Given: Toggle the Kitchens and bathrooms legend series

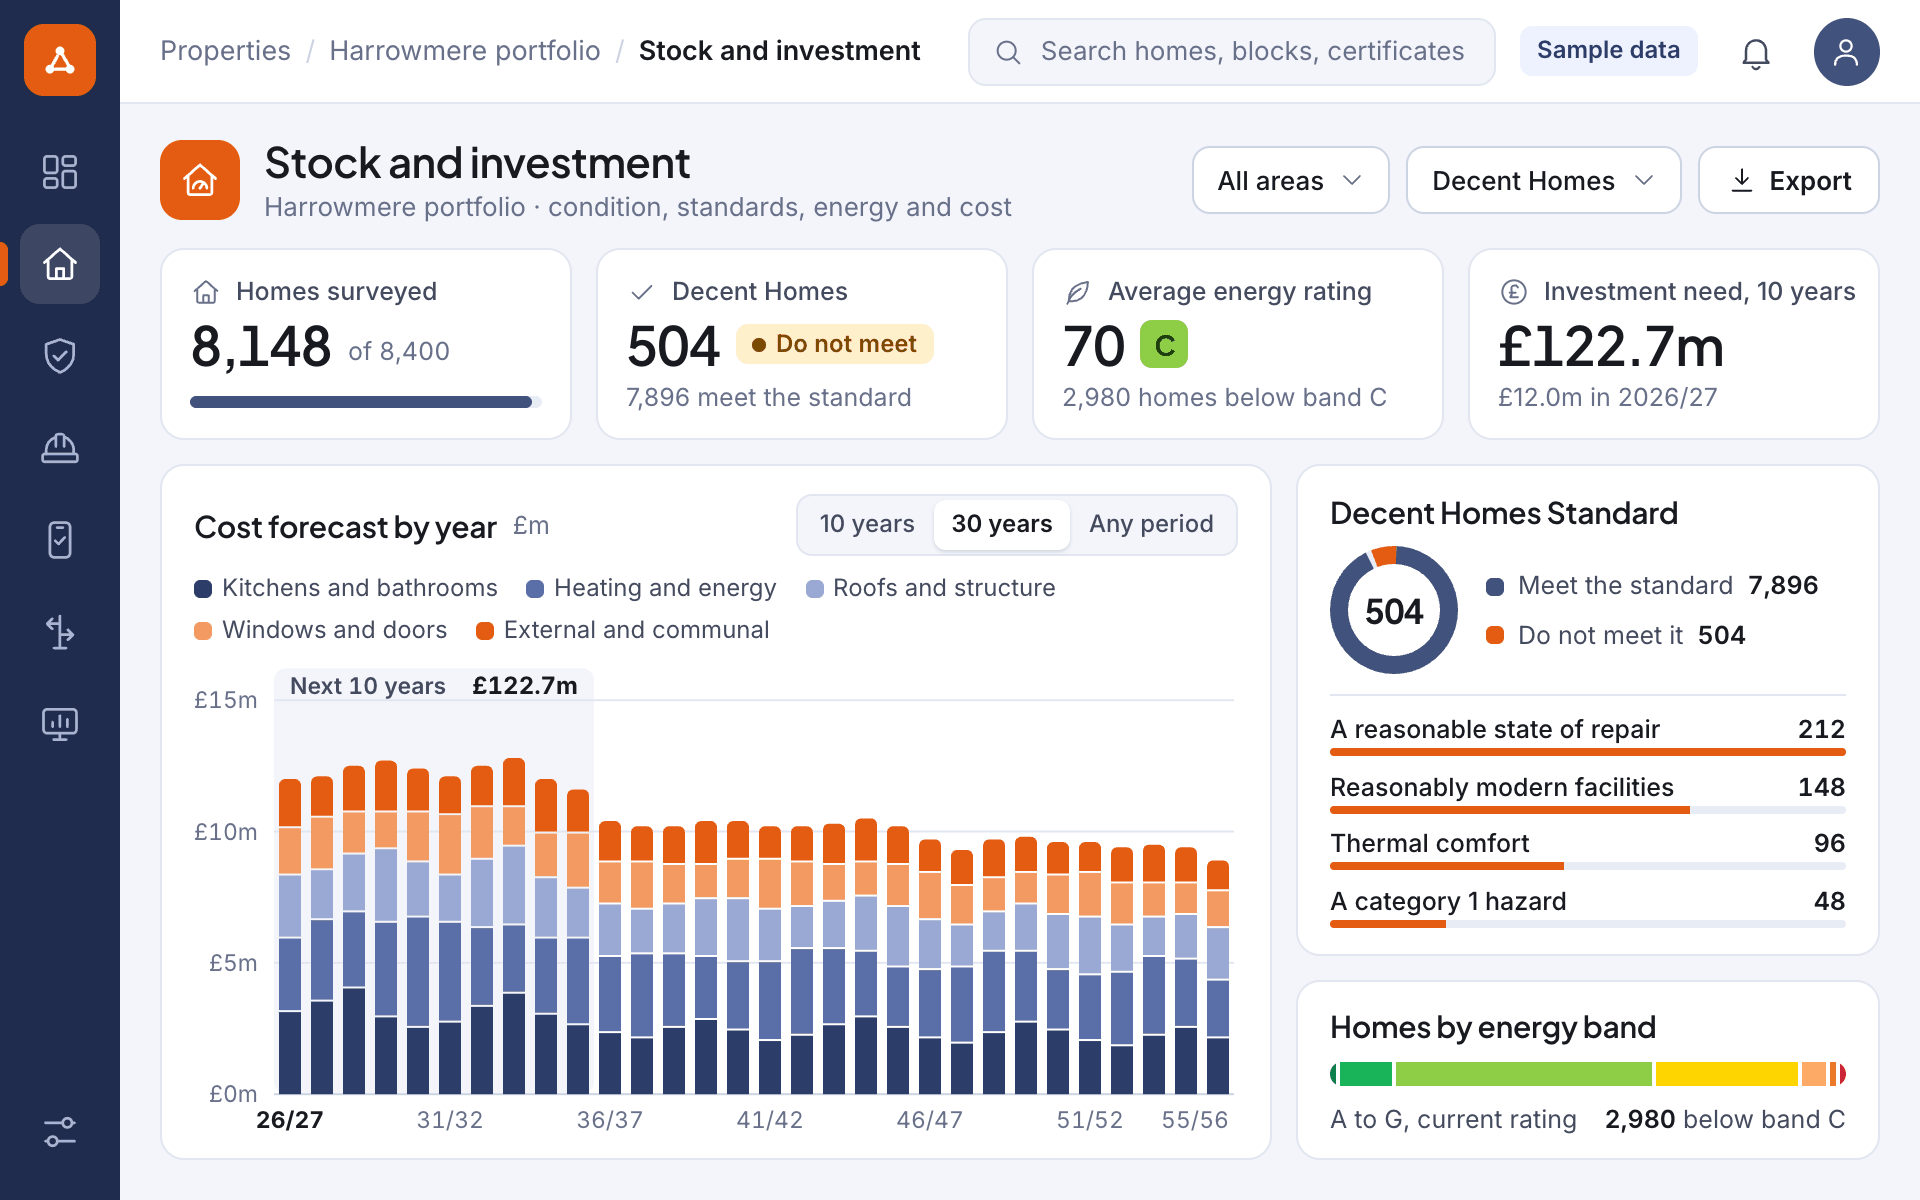Looking at the screenshot, I should [346, 588].
